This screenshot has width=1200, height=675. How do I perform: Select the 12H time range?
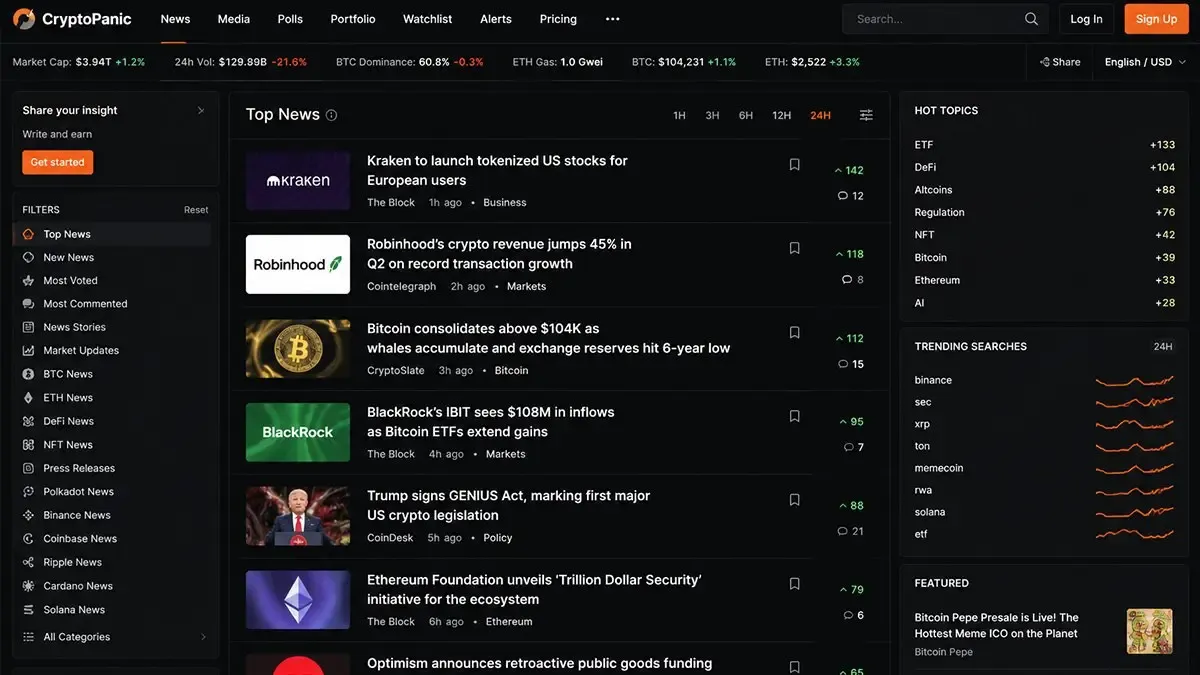[x=782, y=116]
